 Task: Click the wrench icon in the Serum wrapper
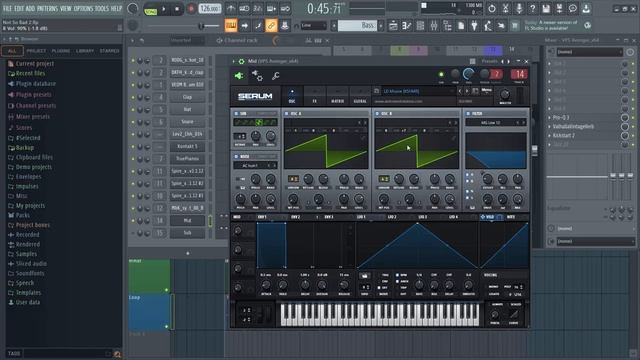(276, 76)
